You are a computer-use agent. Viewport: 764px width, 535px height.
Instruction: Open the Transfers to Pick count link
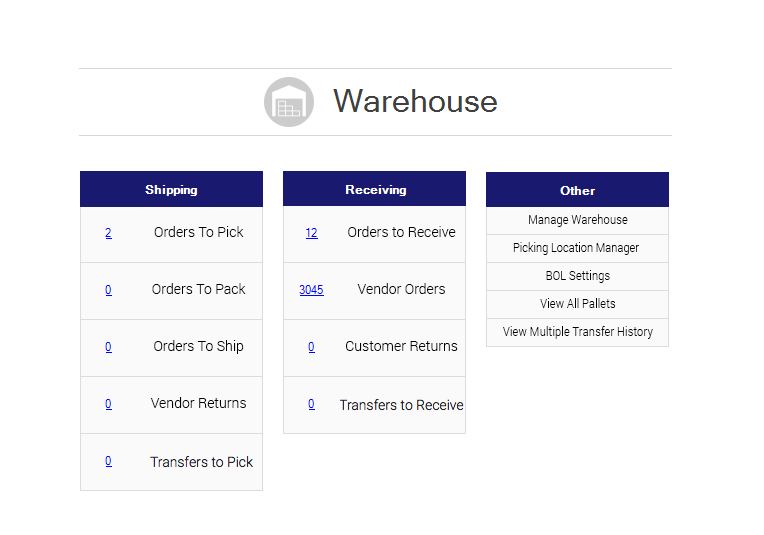pos(108,461)
